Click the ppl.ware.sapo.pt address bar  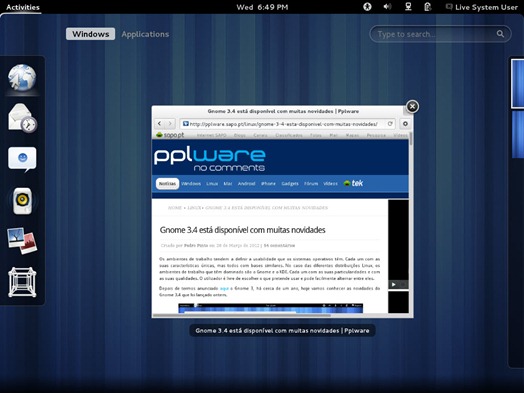click(287, 124)
